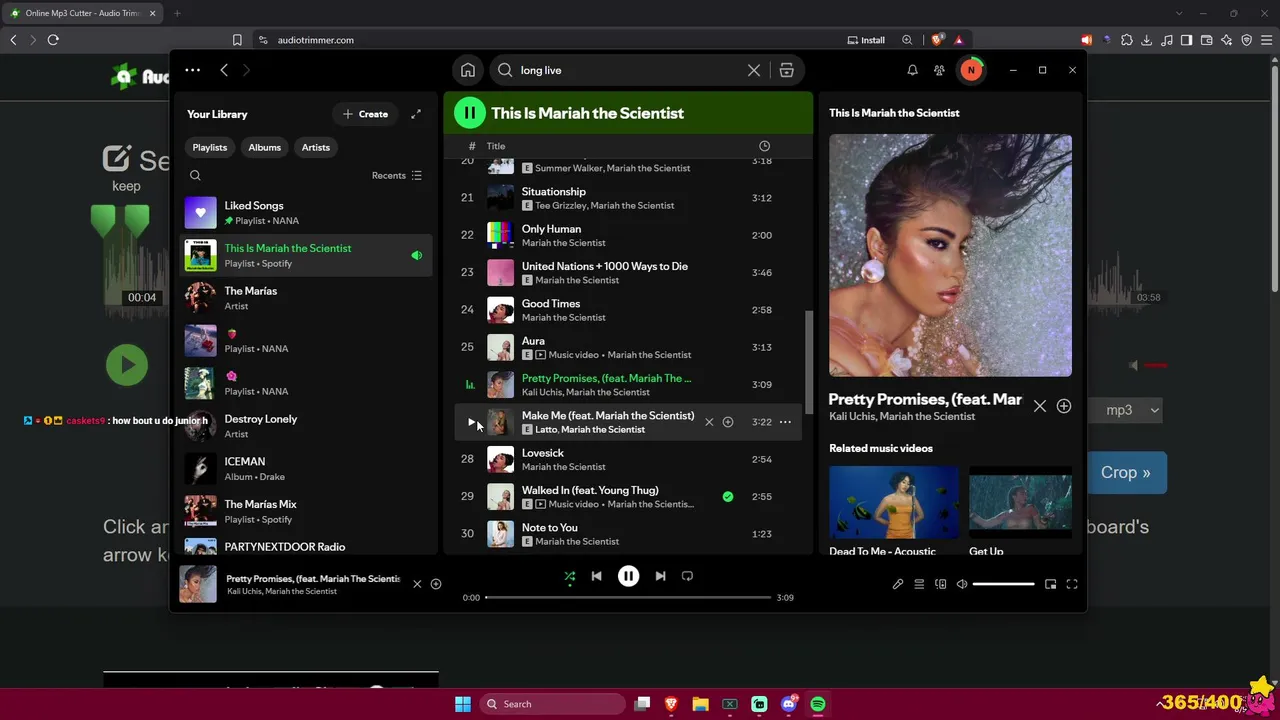1280x720 pixels.
Task: Open Spotify three-dot main menu
Action: [193, 70]
